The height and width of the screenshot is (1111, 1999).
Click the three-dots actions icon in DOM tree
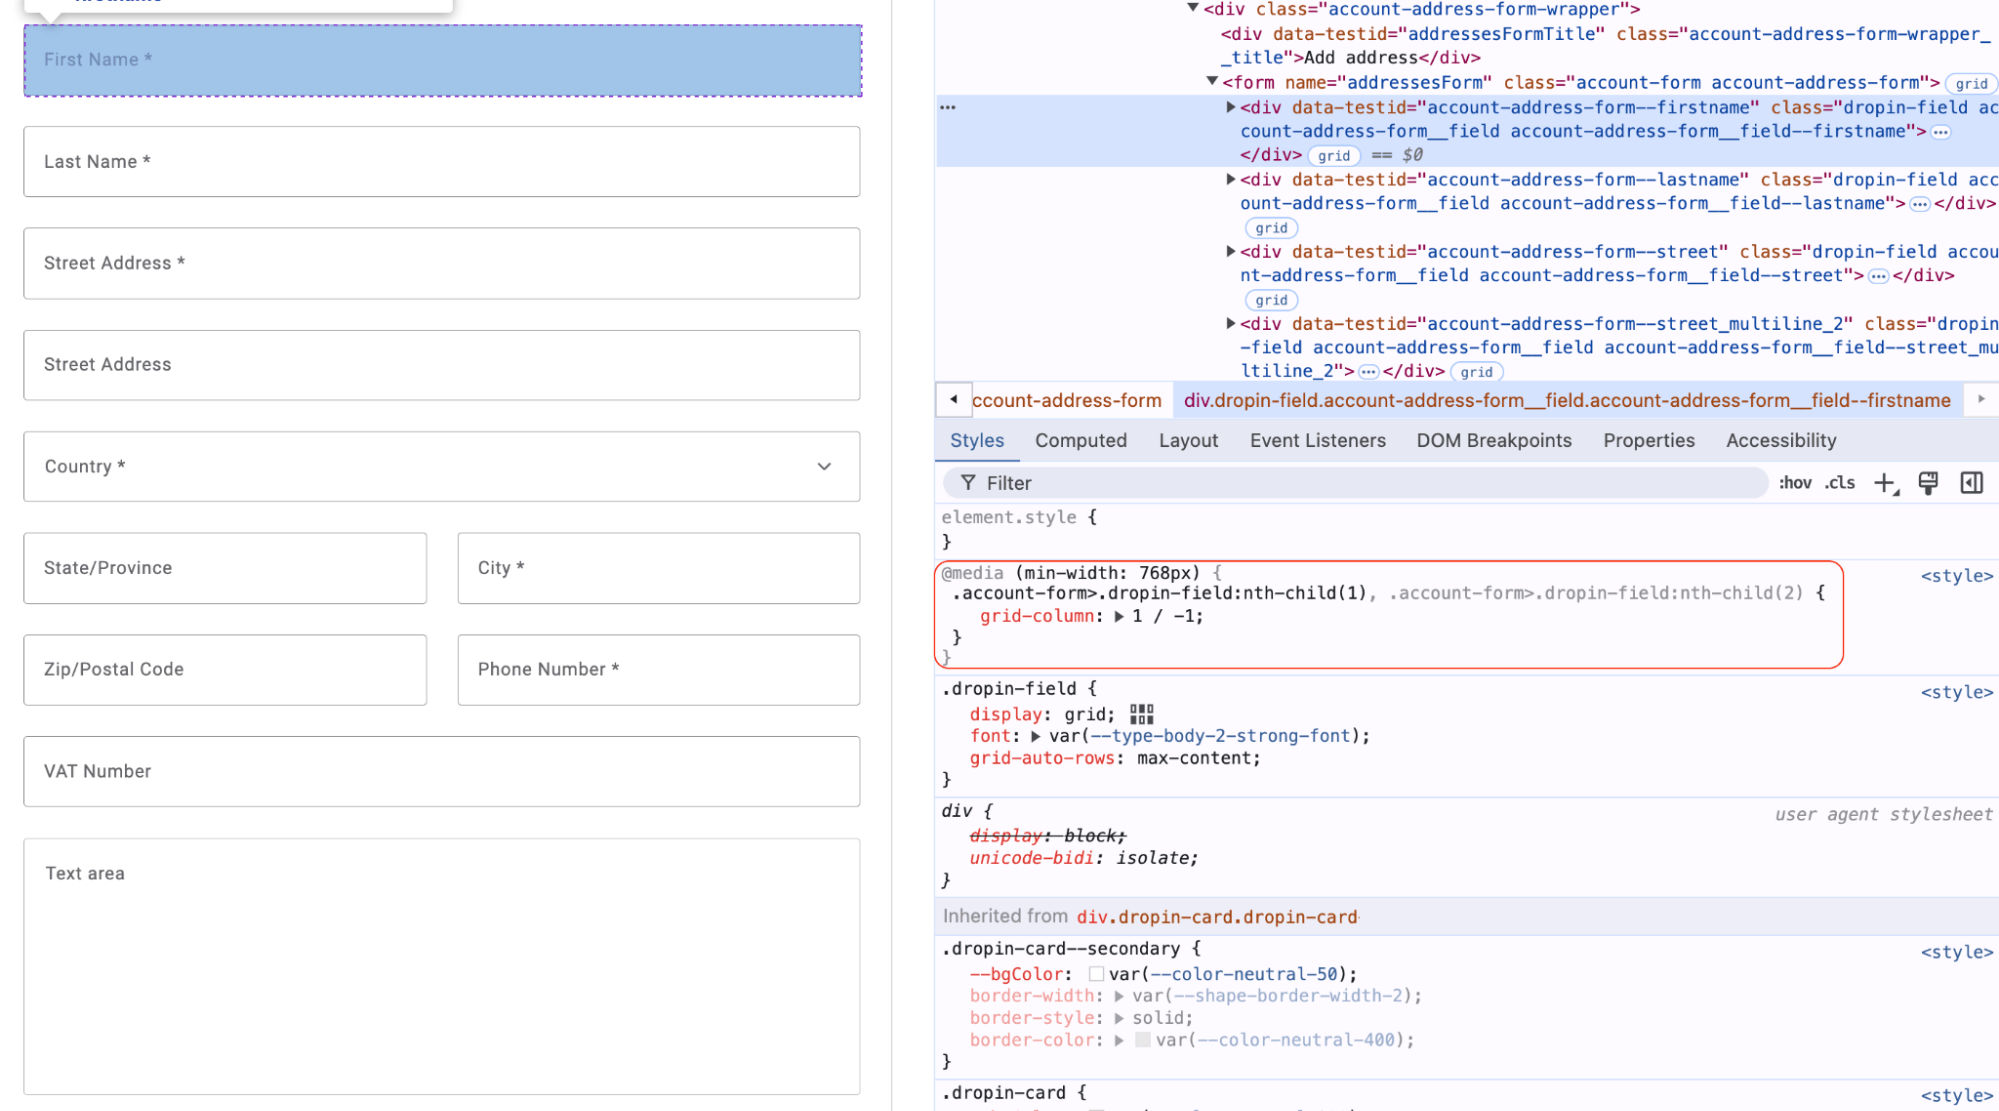(x=947, y=107)
